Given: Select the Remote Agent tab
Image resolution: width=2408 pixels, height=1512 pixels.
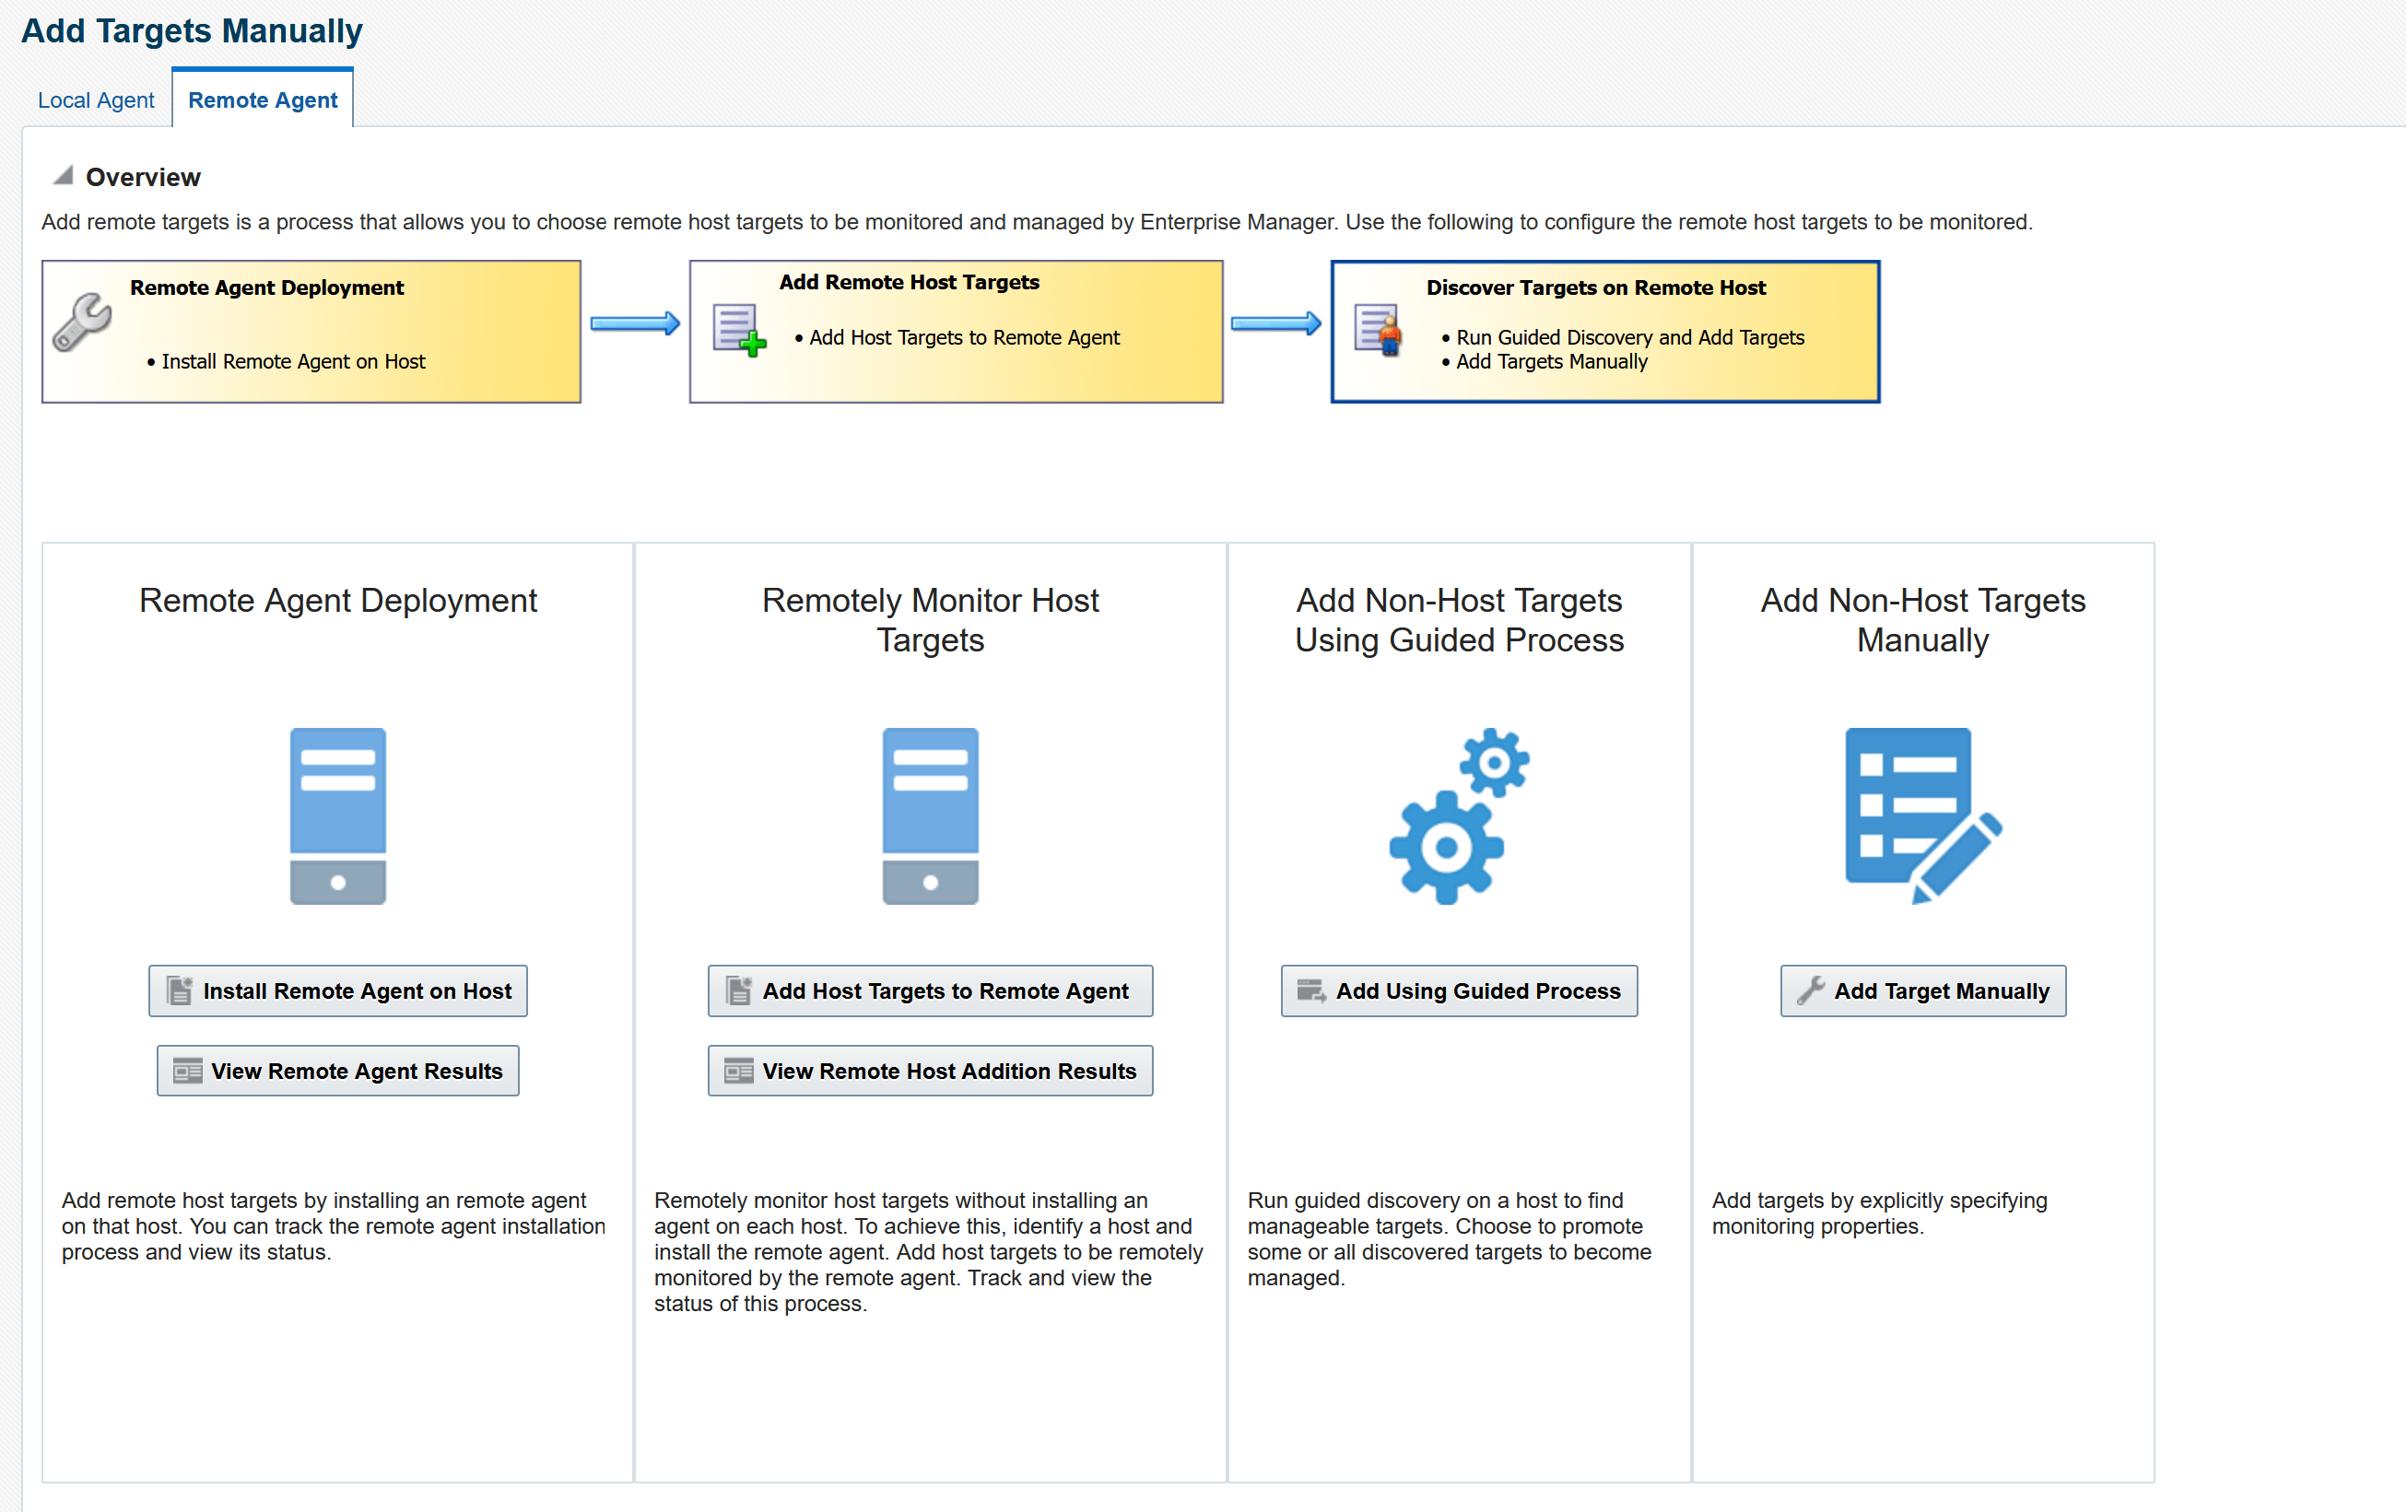Looking at the screenshot, I should pyautogui.click(x=262, y=100).
